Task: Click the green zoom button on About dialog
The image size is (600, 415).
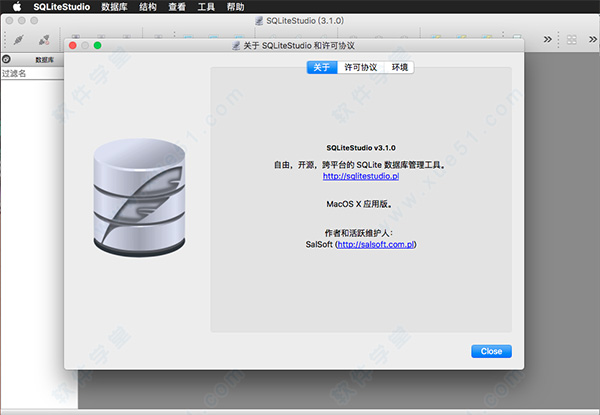Action: [98, 46]
